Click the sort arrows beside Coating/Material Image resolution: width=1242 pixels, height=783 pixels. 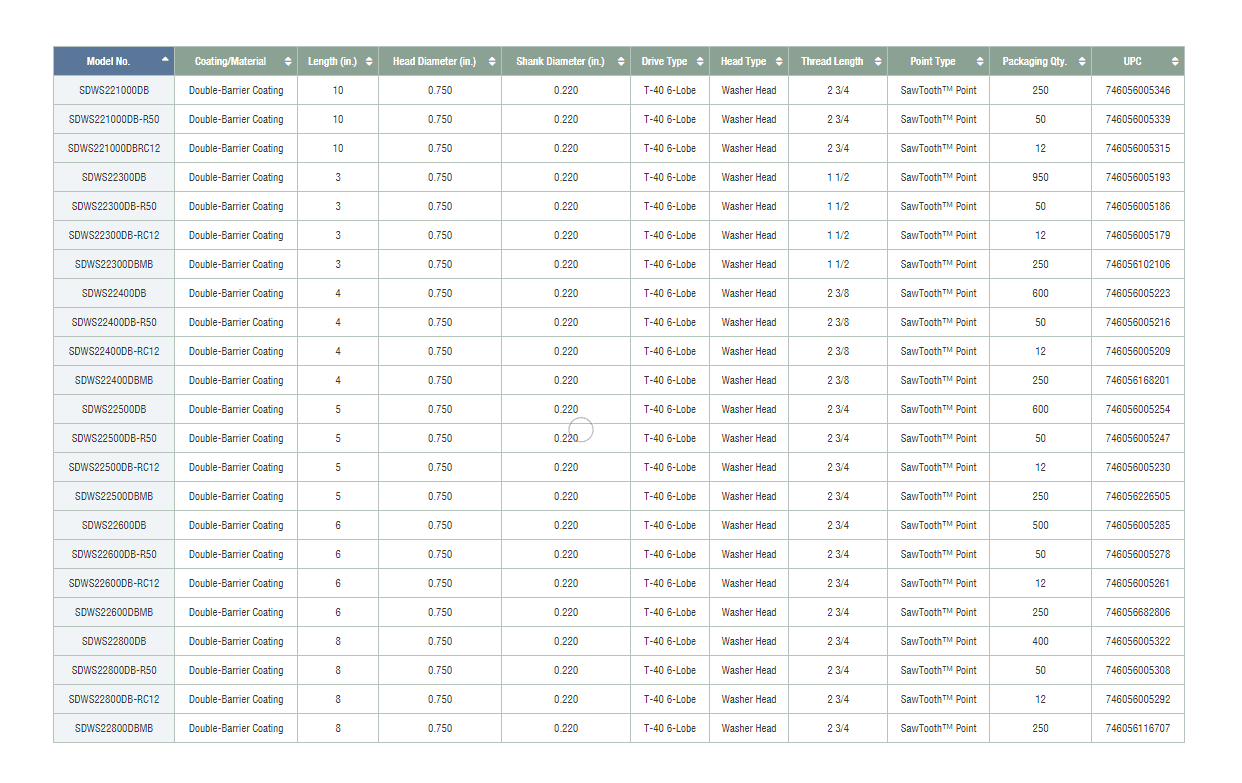(x=288, y=62)
